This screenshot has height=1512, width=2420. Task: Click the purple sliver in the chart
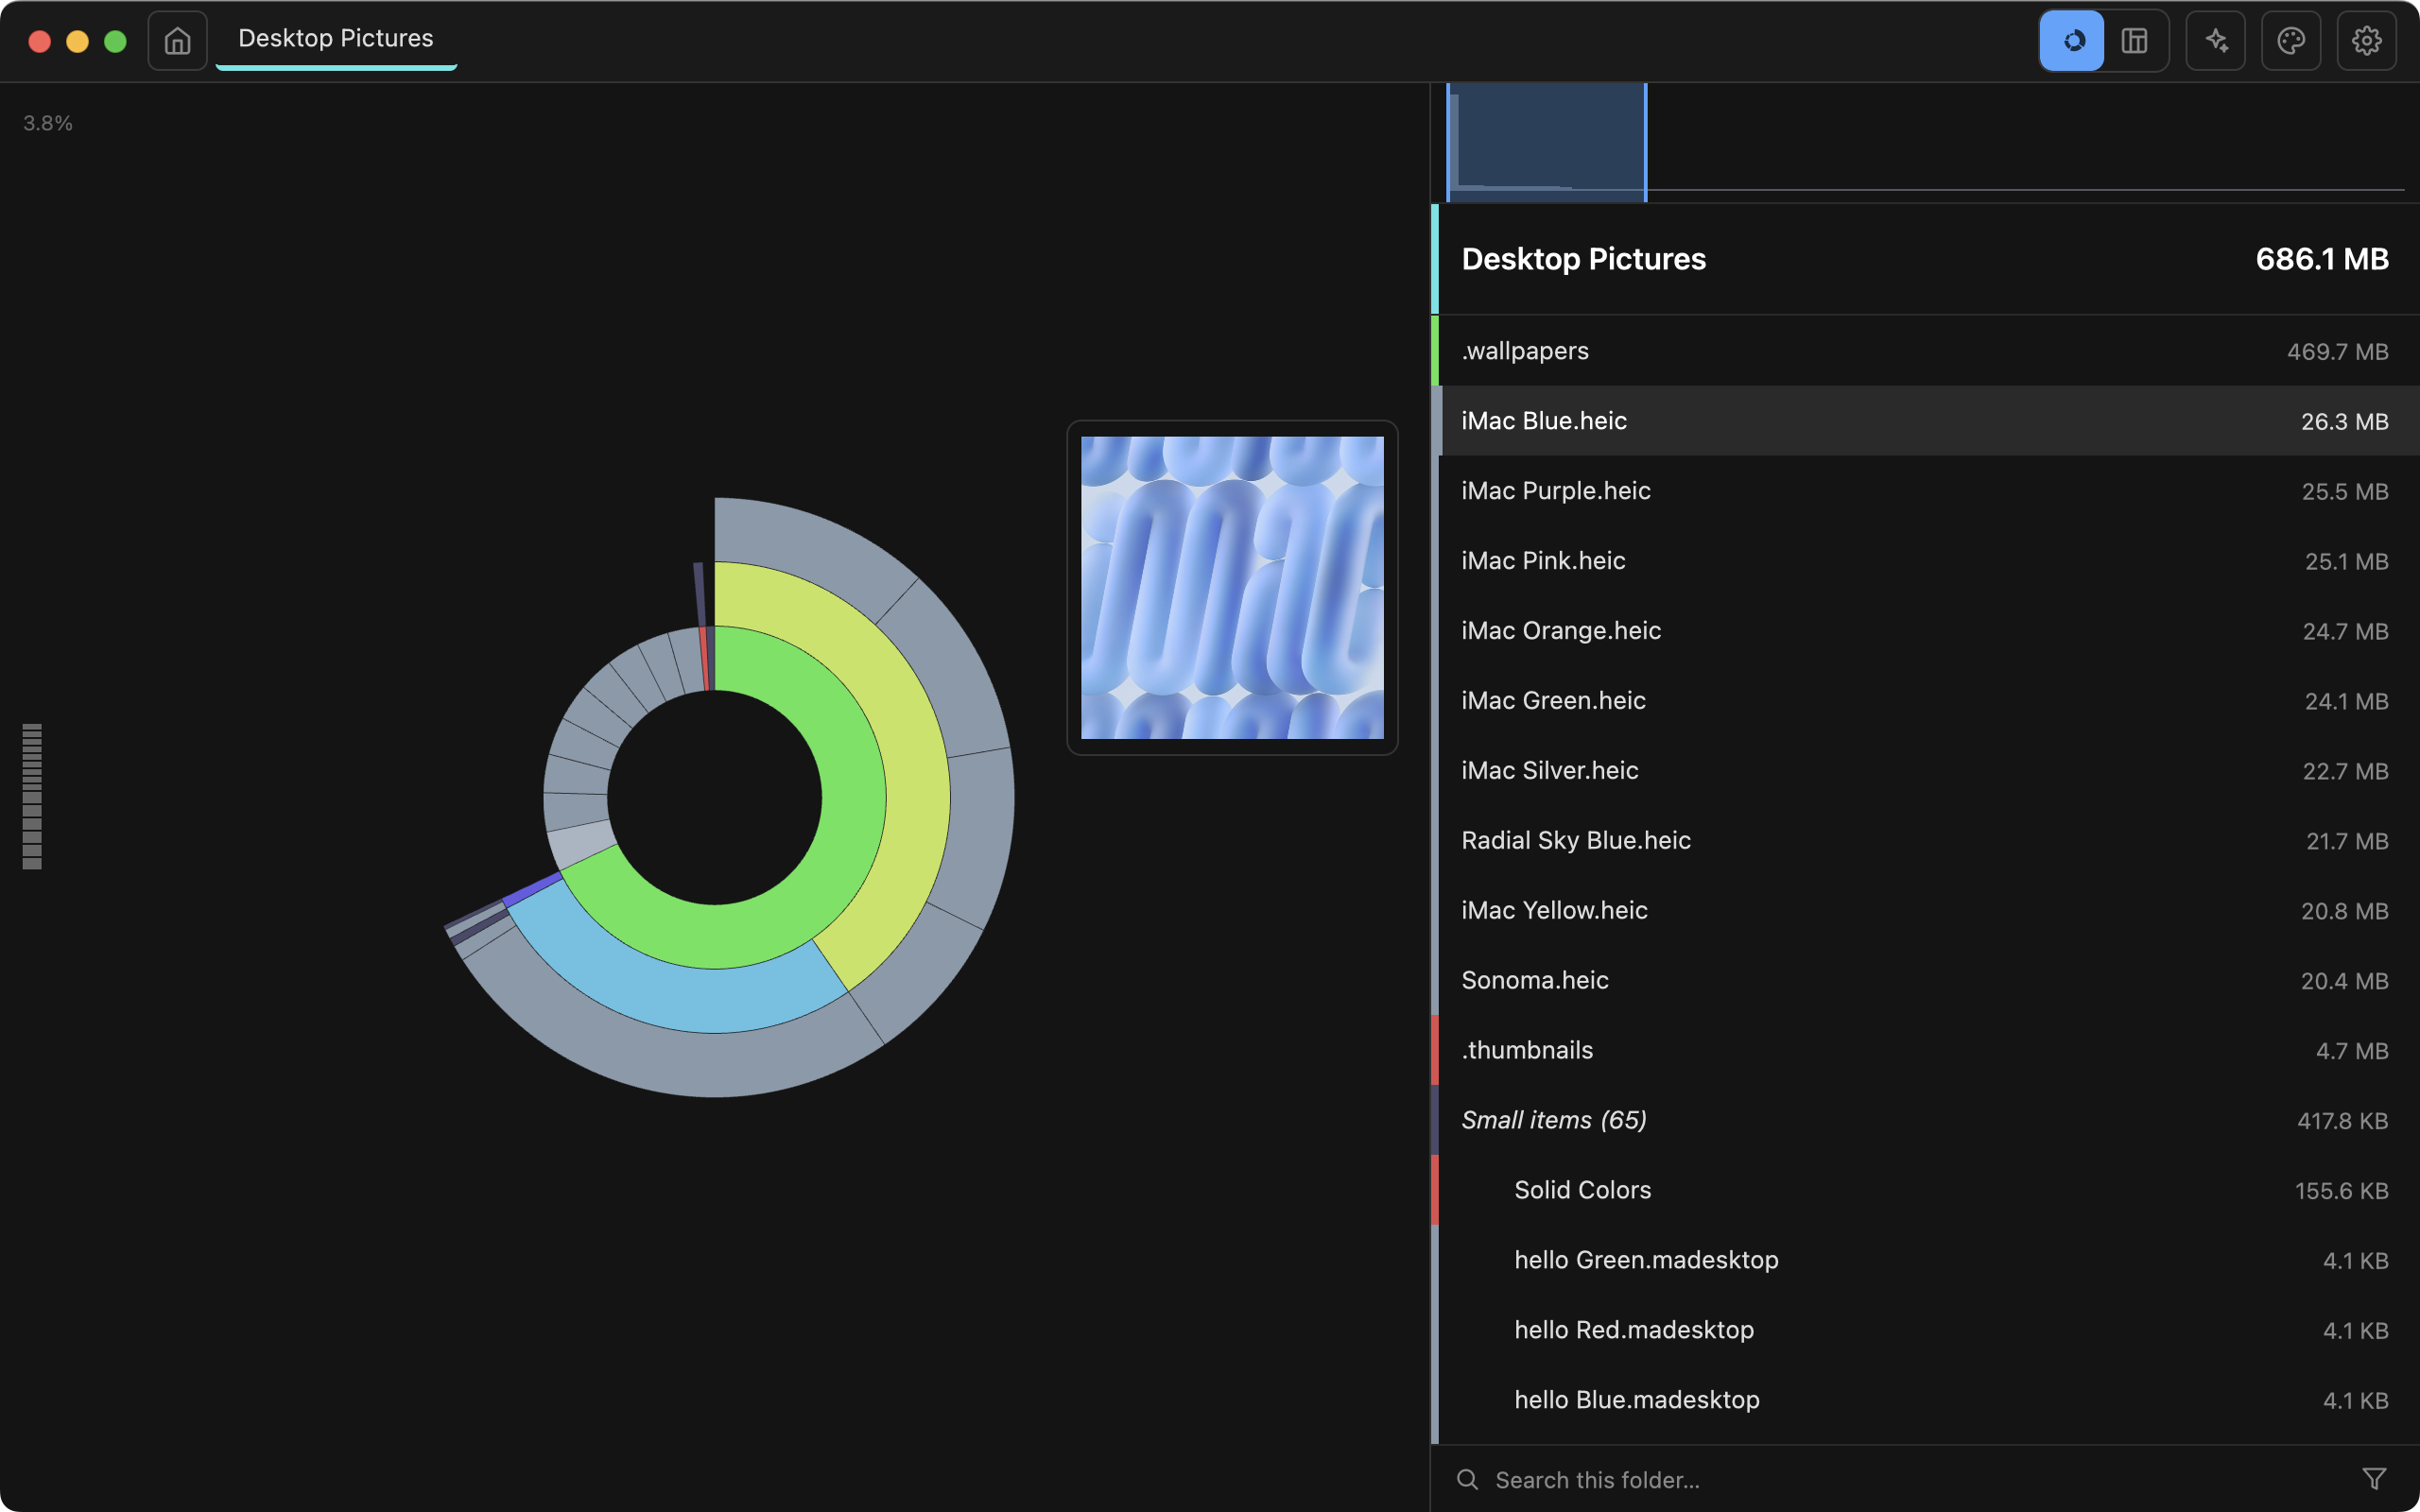pyautogui.click(x=532, y=890)
